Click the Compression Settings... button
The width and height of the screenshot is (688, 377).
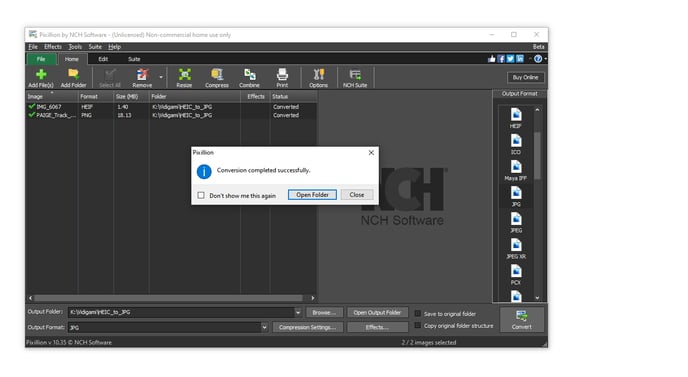pos(308,327)
